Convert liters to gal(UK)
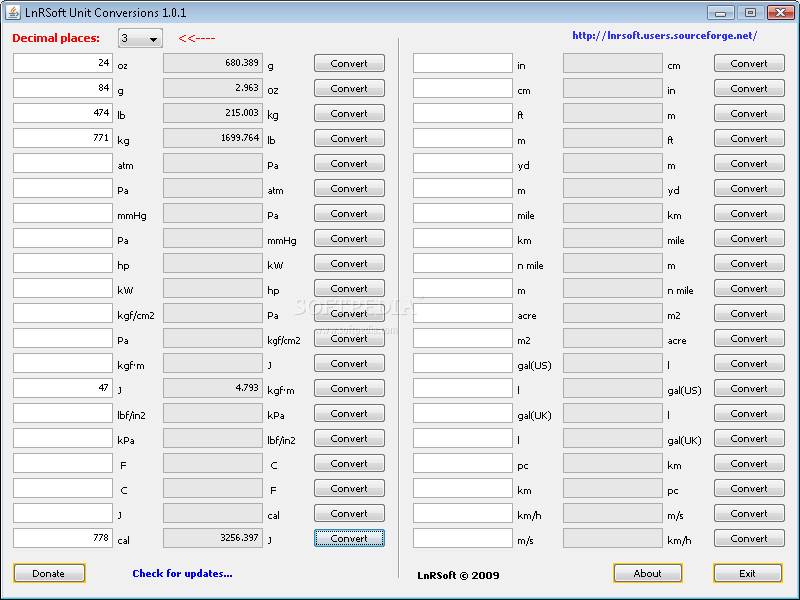Image resolution: width=800 pixels, height=600 pixels. point(749,438)
